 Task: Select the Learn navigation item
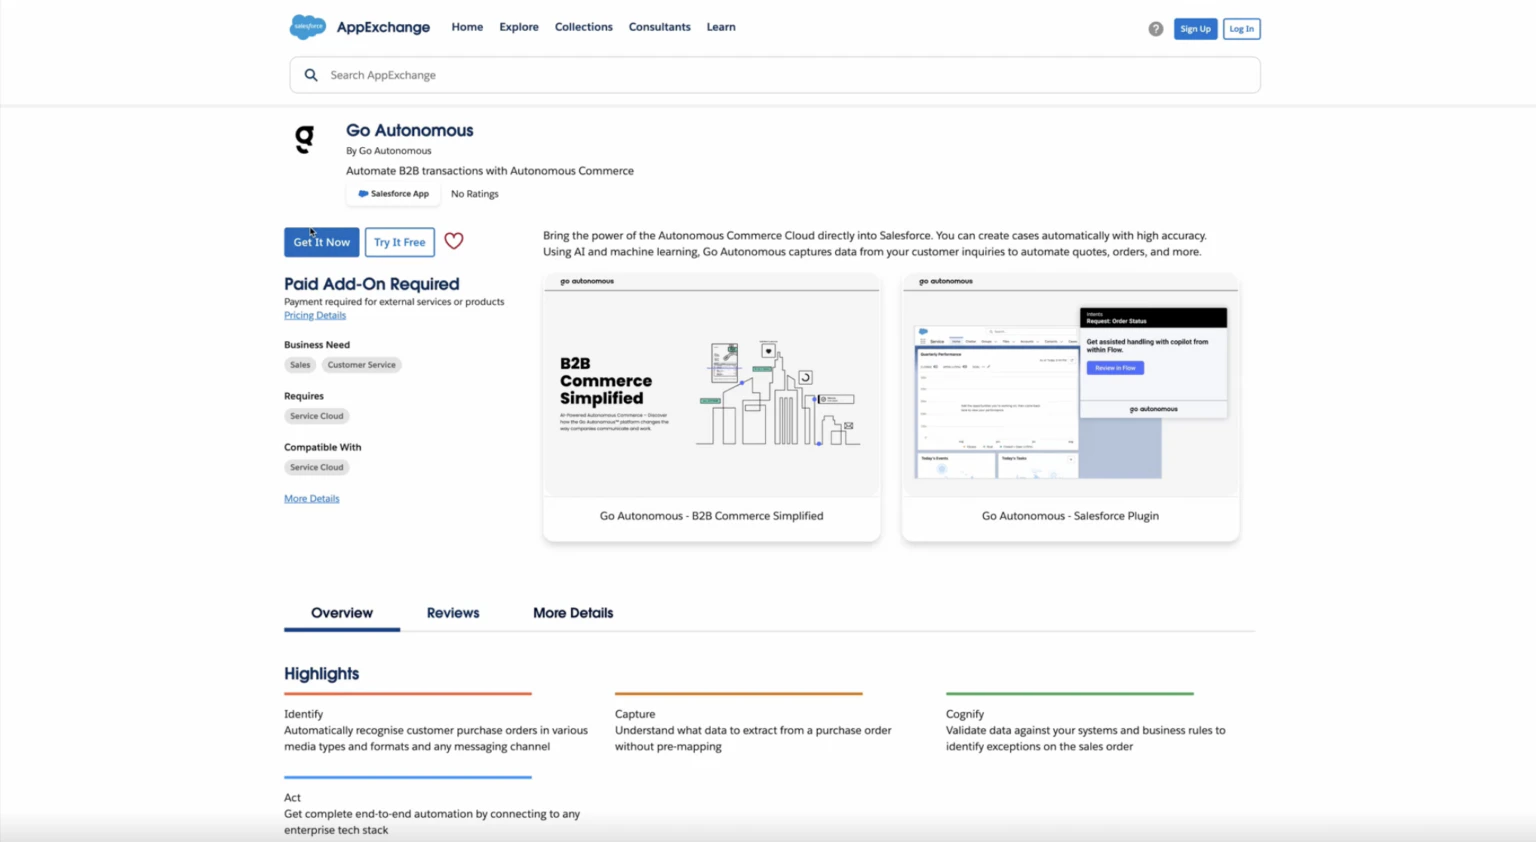click(x=721, y=27)
